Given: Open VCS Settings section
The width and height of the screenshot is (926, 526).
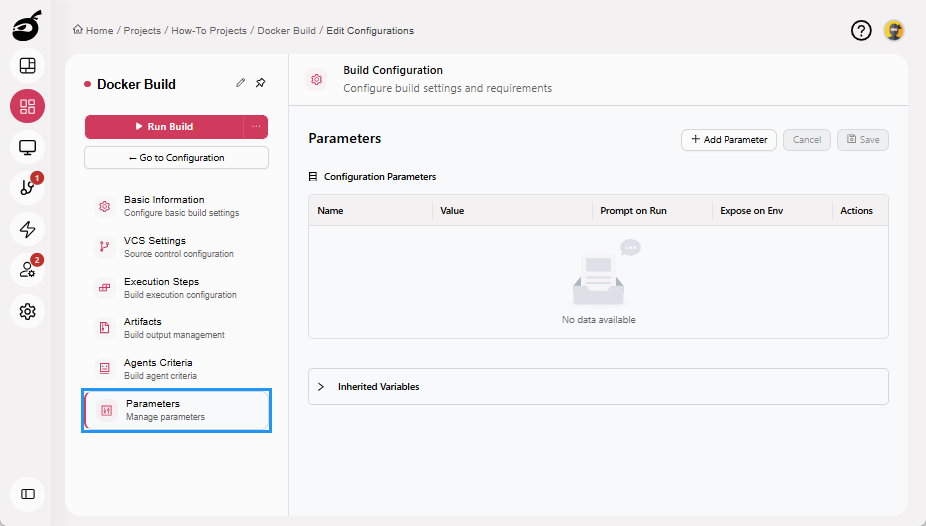Looking at the screenshot, I should click(x=177, y=247).
